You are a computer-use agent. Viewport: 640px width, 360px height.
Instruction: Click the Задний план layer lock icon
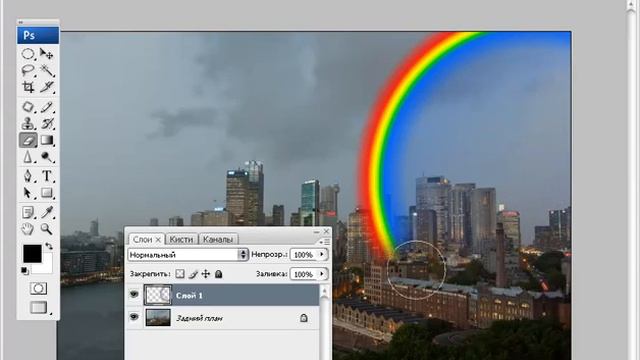pyautogui.click(x=304, y=318)
